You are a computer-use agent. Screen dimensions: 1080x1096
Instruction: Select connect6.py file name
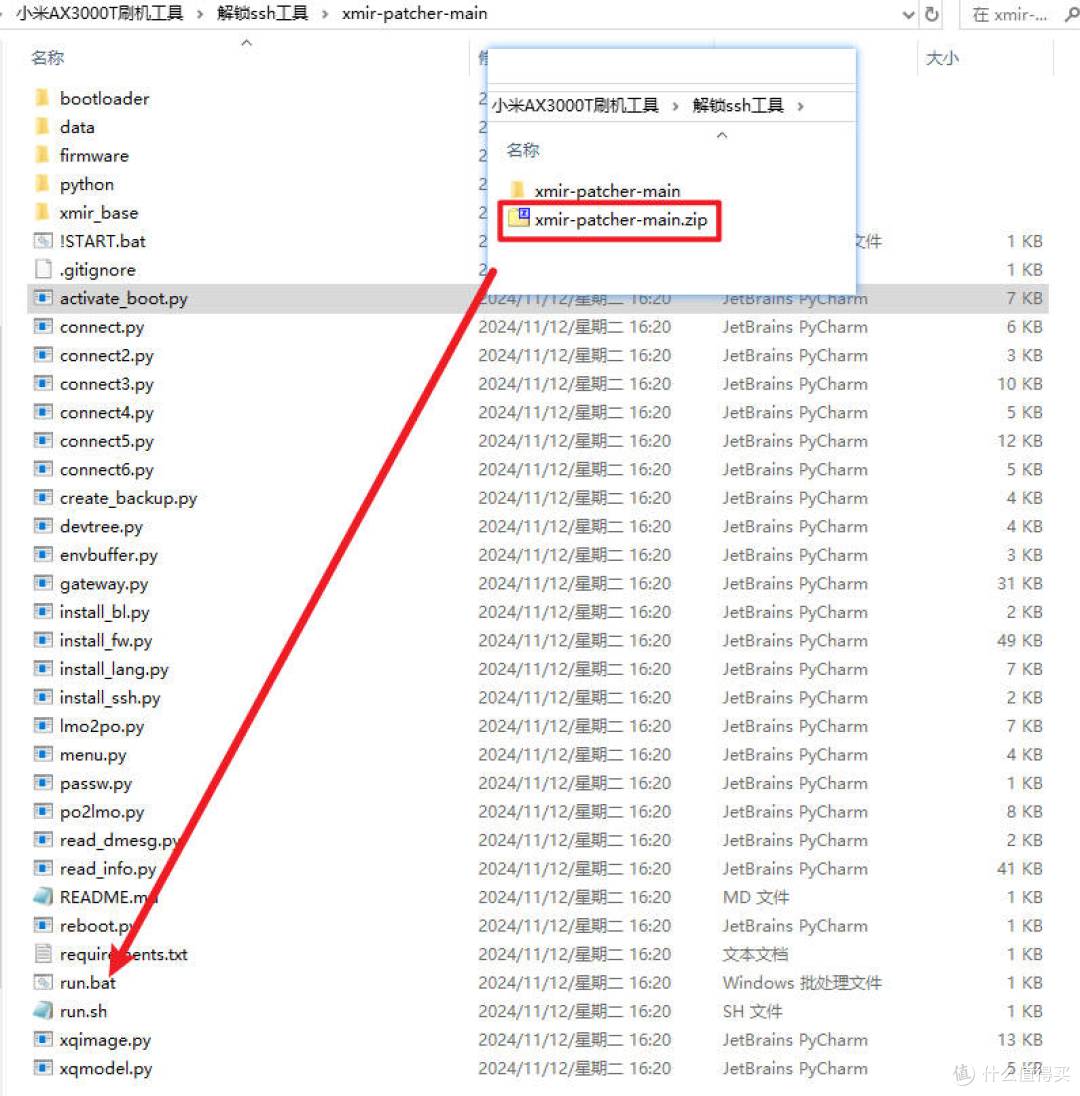pyautogui.click(x=106, y=470)
